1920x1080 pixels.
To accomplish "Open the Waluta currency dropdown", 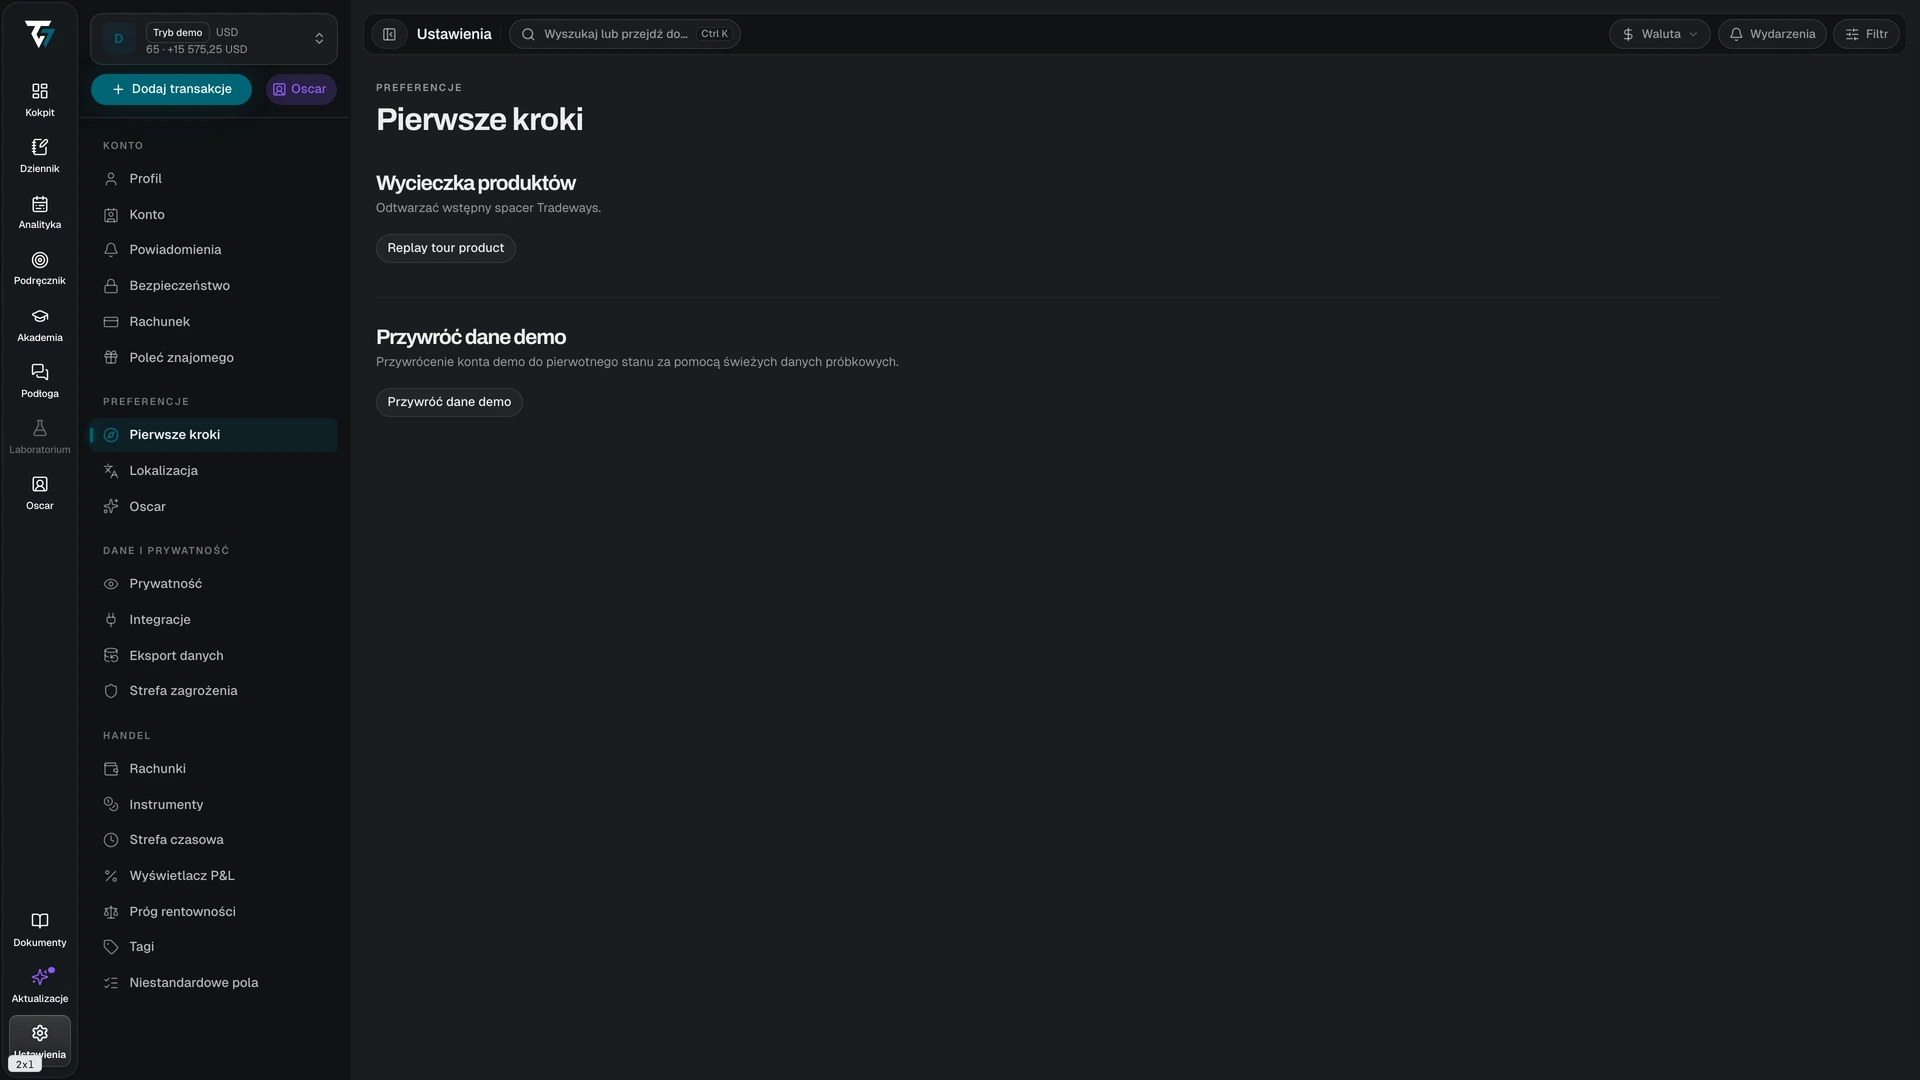I will click(x=1659, y=34).
